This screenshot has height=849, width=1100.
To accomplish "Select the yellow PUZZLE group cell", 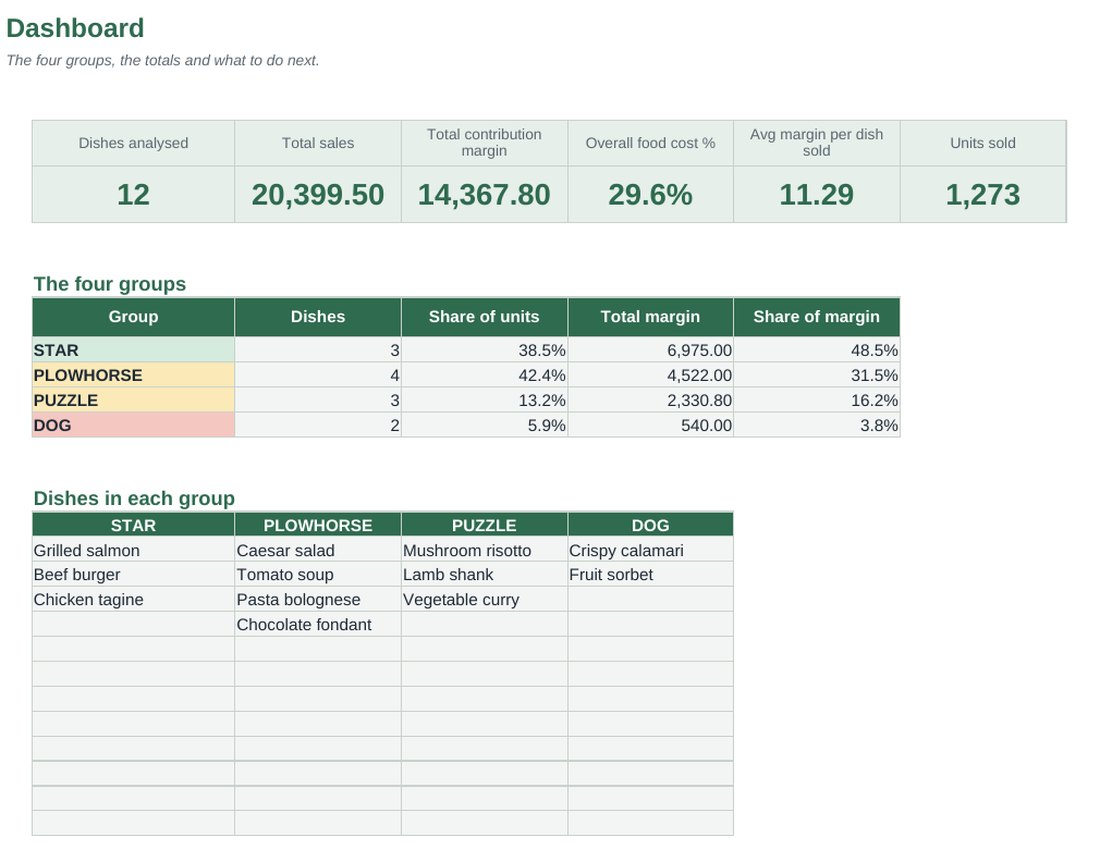I will pyautogui.click(x=133, y=400).
